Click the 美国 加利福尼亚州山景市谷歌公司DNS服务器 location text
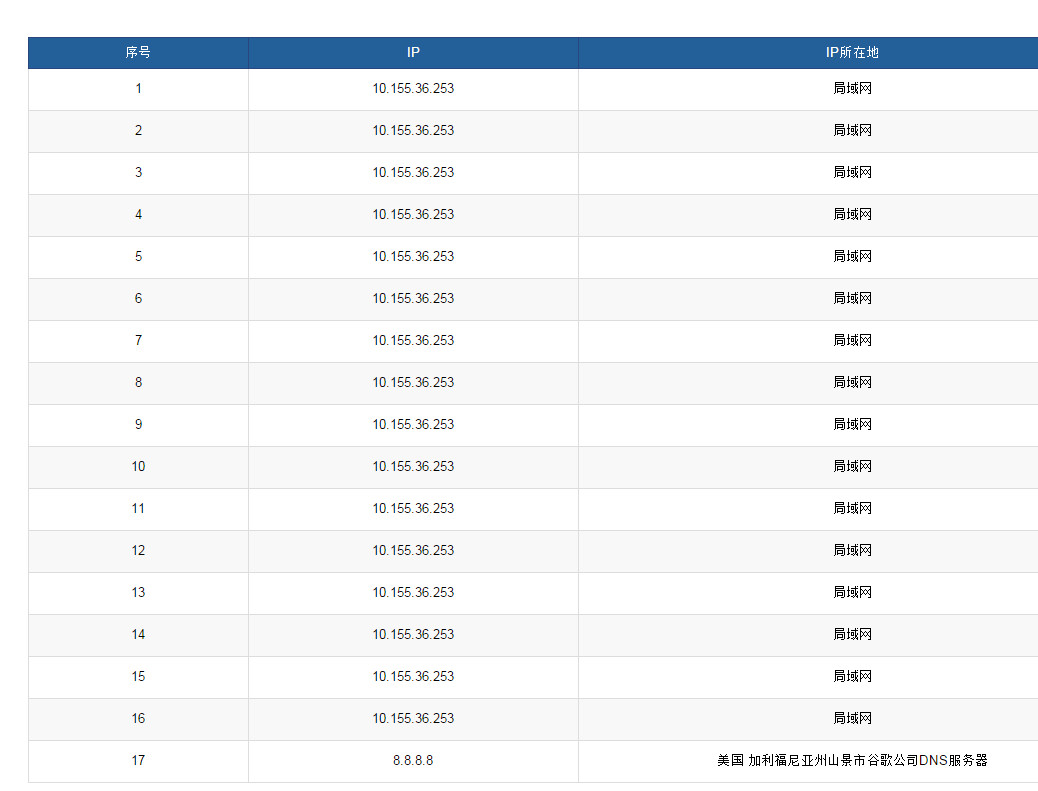This screenshot has width=1038, height=791. (852, 760)
